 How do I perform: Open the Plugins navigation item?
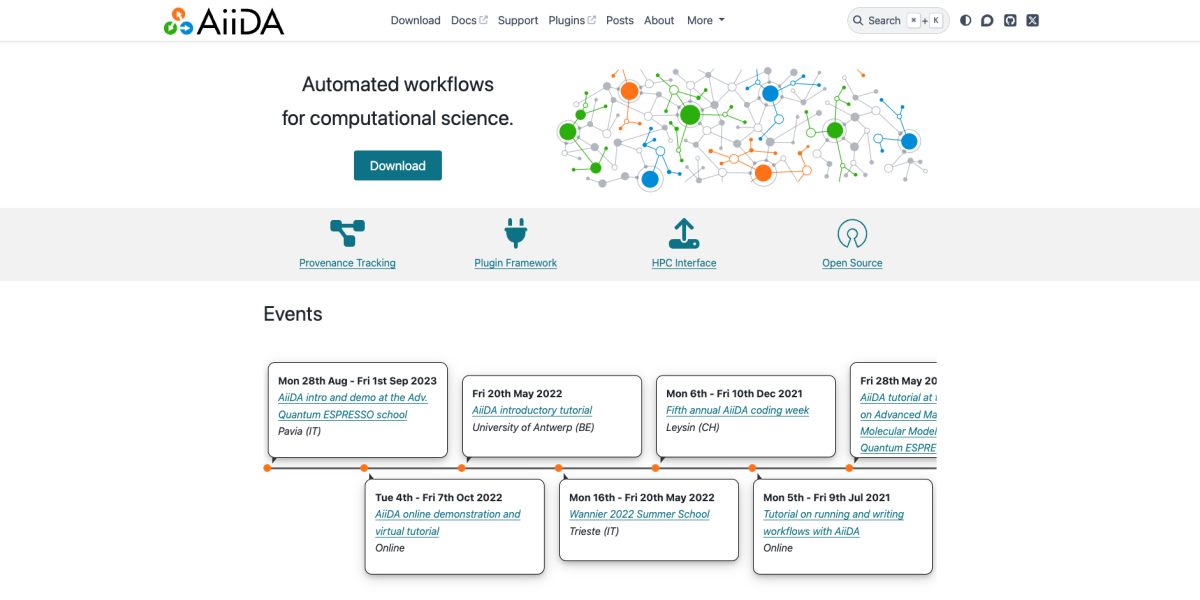point(571,20)
